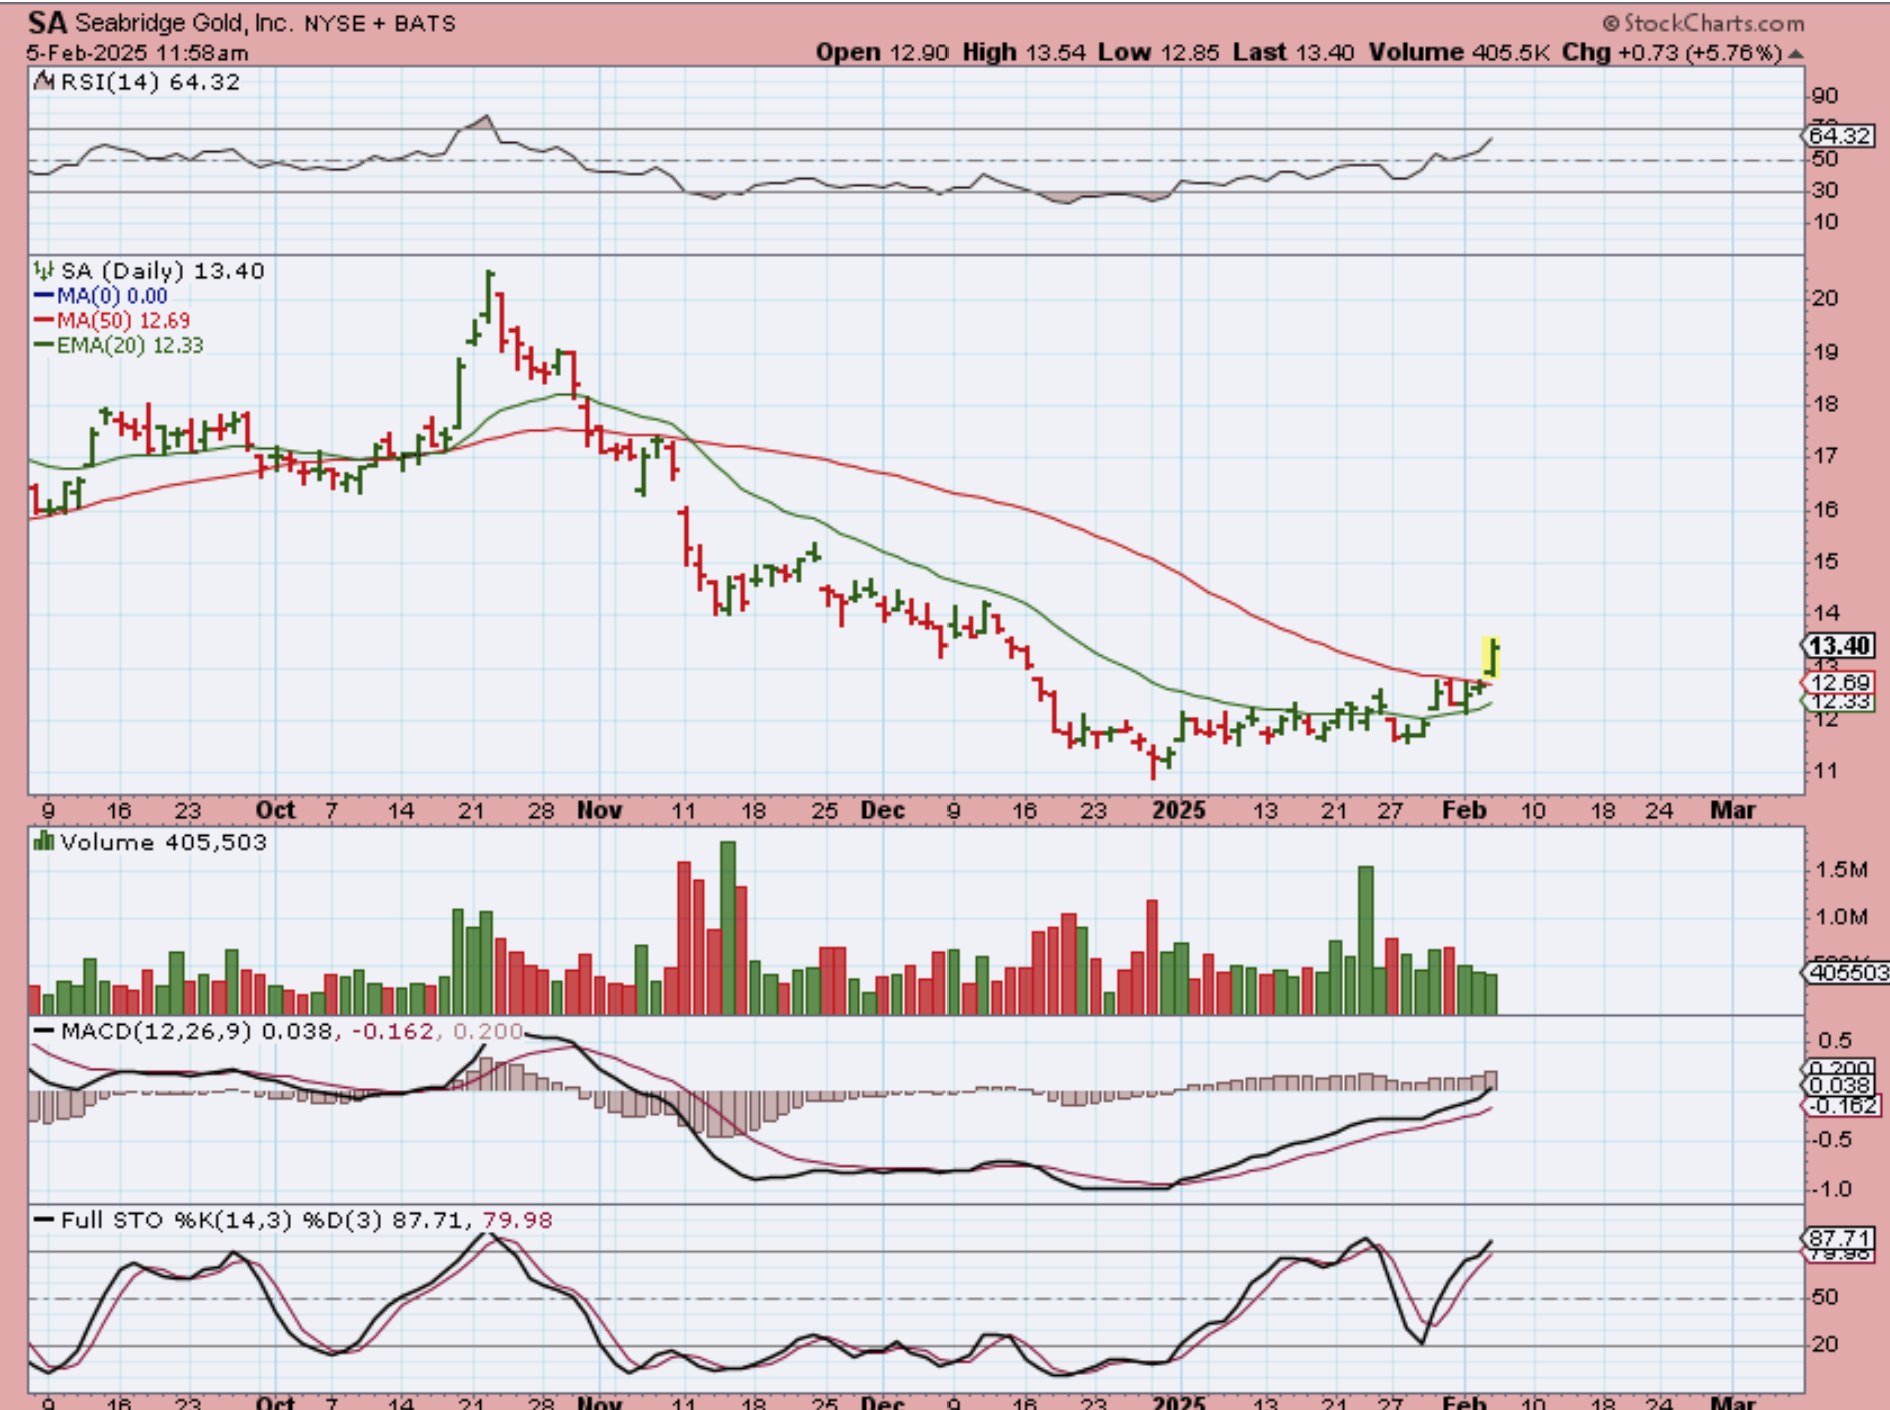1890x1410 pixels.
Task: Click the small triangle after the Chg value
Action: (1796, 54)
